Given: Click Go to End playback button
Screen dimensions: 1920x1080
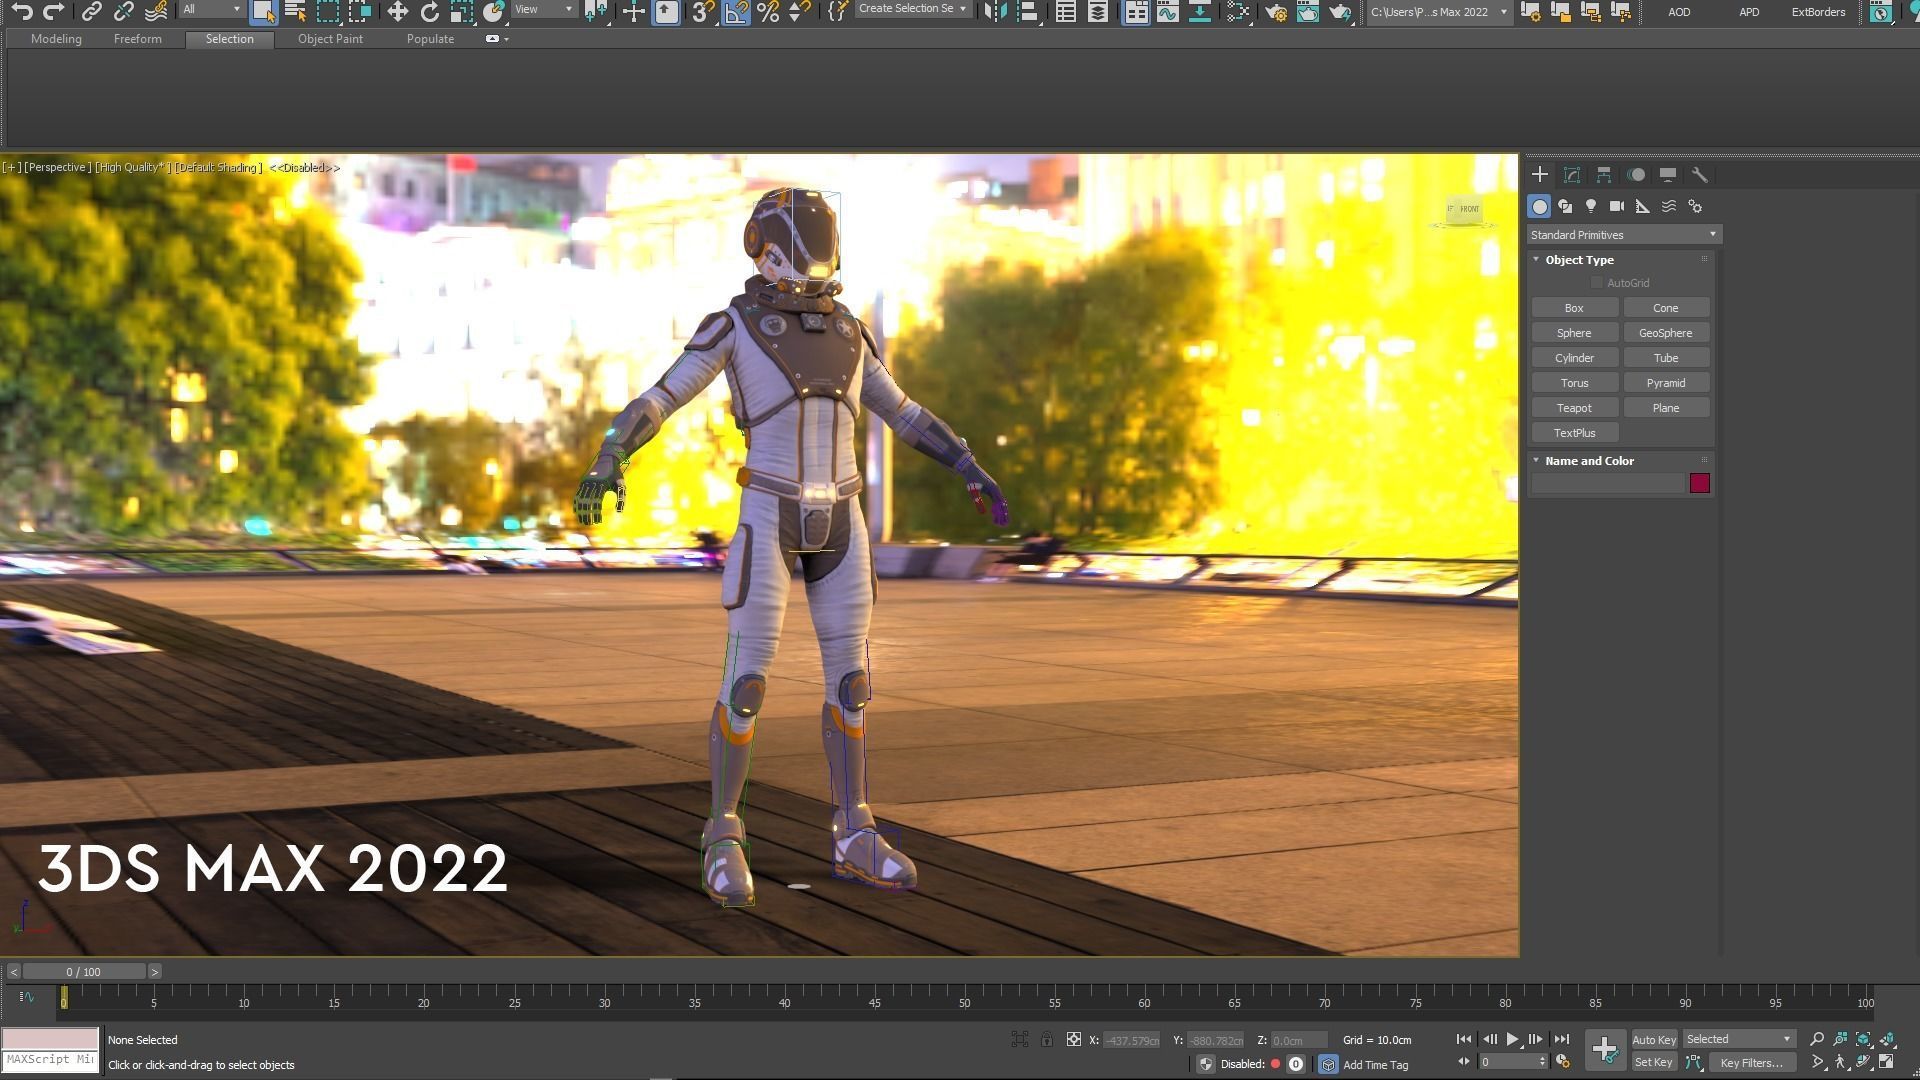Looking at the screenshot, I should pos(1561,1040).
